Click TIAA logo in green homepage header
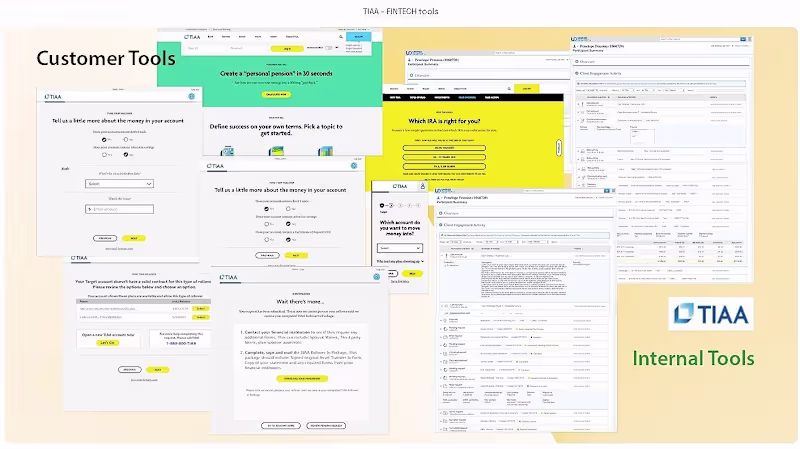 tap(192, 37)
